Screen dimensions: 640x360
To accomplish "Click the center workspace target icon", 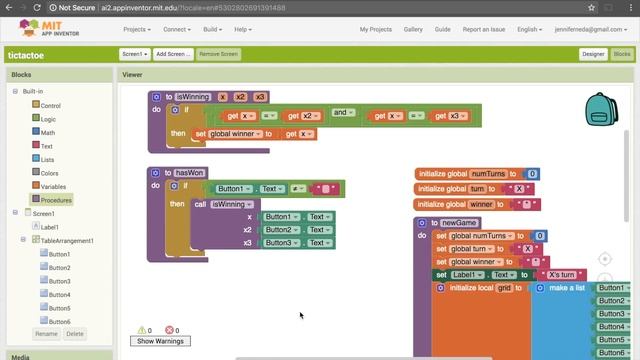I will pos(605,259).
